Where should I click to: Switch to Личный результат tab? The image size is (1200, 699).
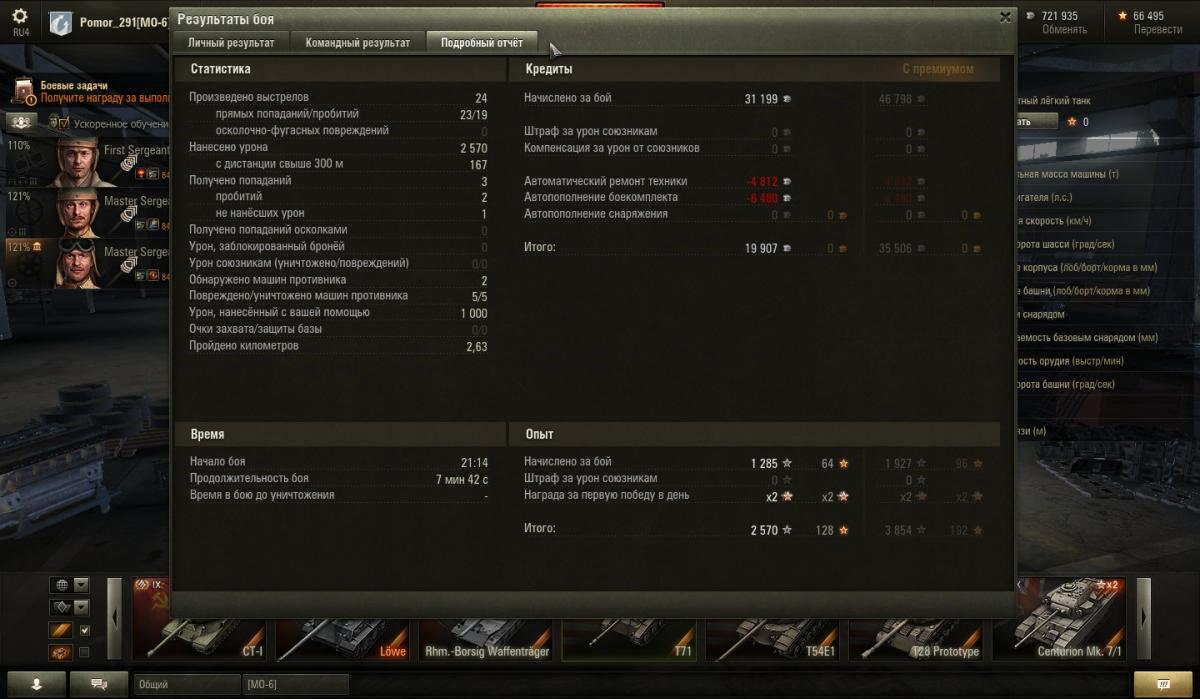pos(231,42)
